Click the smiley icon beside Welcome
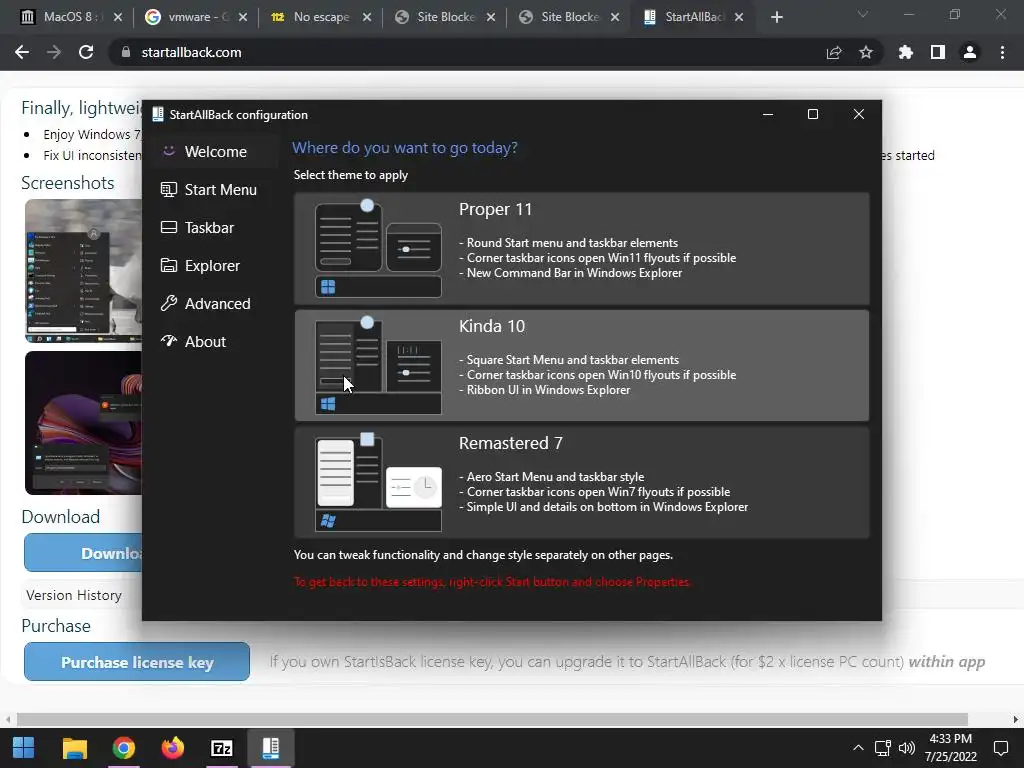Viewport: 1024px width, 768px height. [168, 151]
